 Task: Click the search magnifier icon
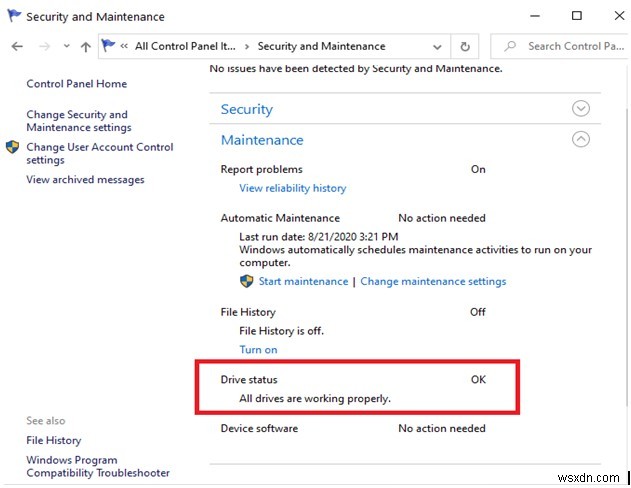click(510, 46)
